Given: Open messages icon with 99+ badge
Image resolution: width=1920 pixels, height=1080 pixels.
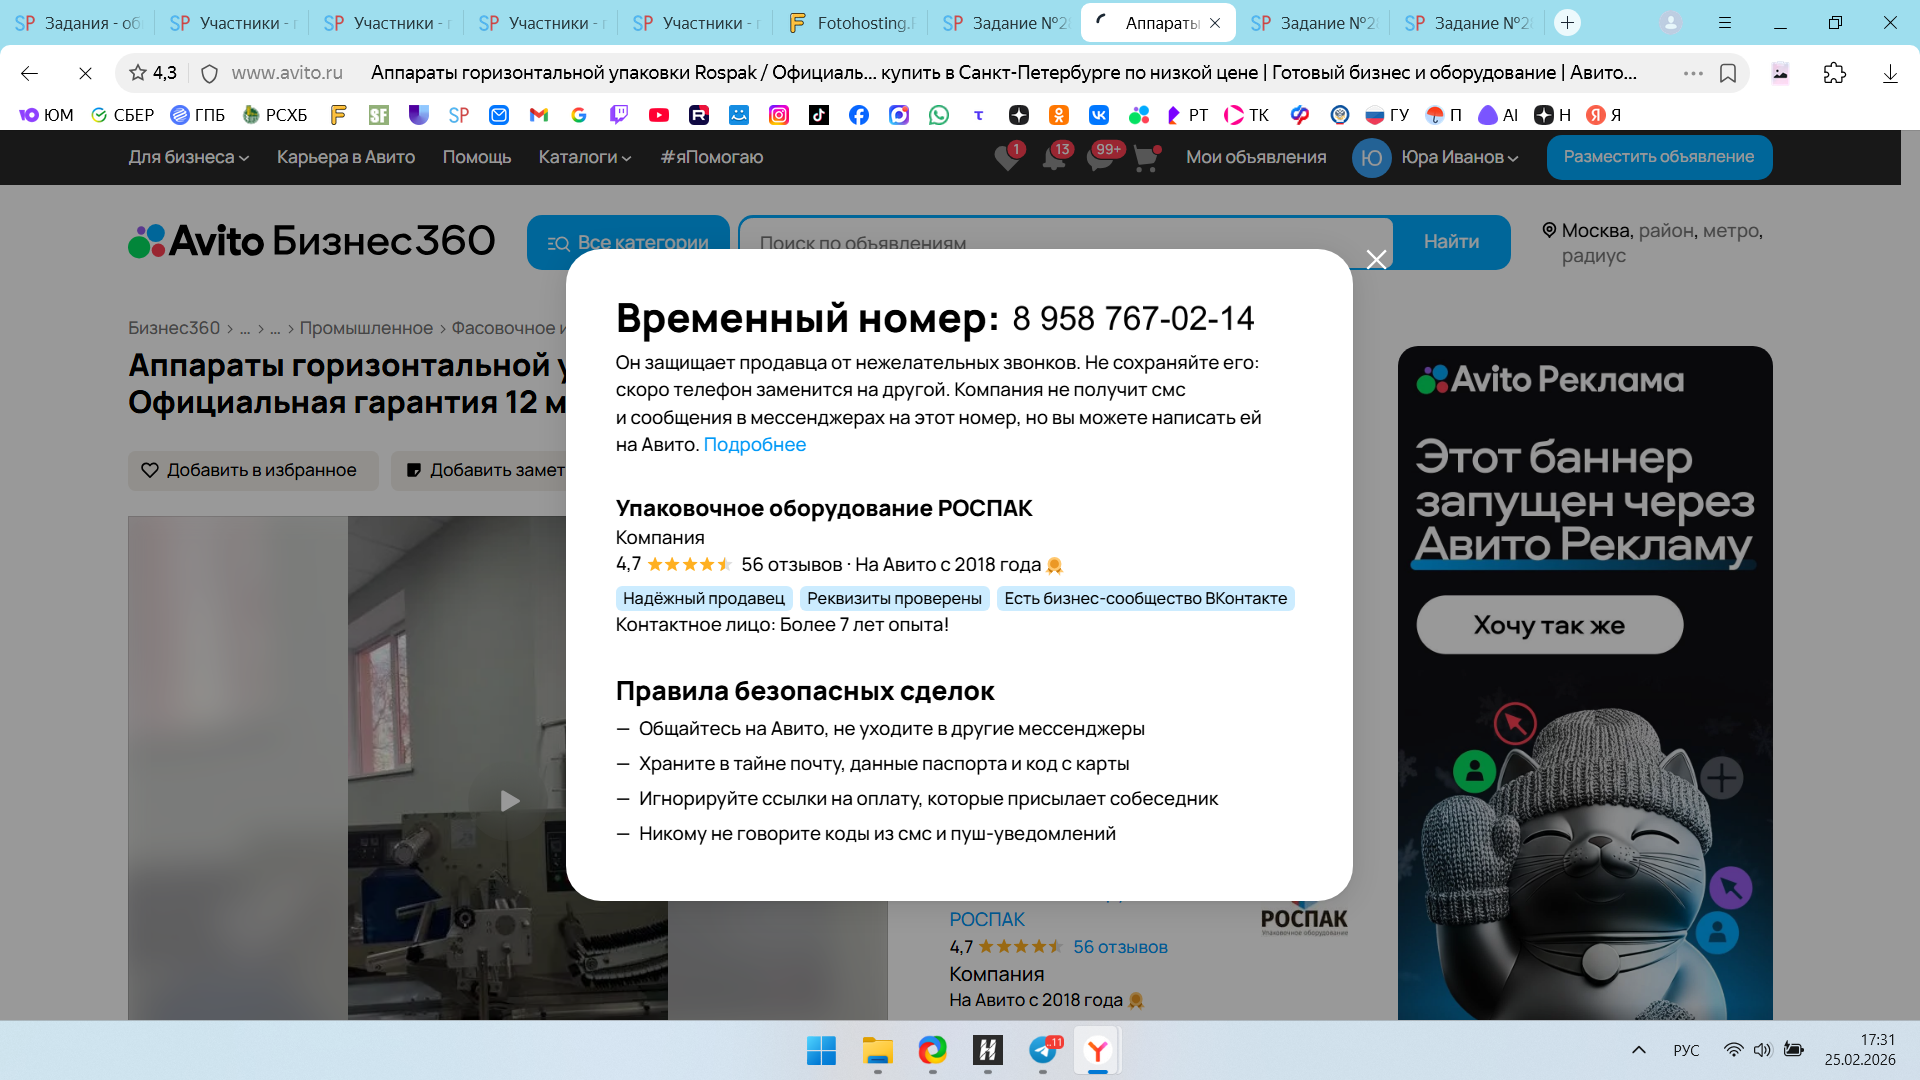Looking at the screenshot, I should click(1100, 158).
